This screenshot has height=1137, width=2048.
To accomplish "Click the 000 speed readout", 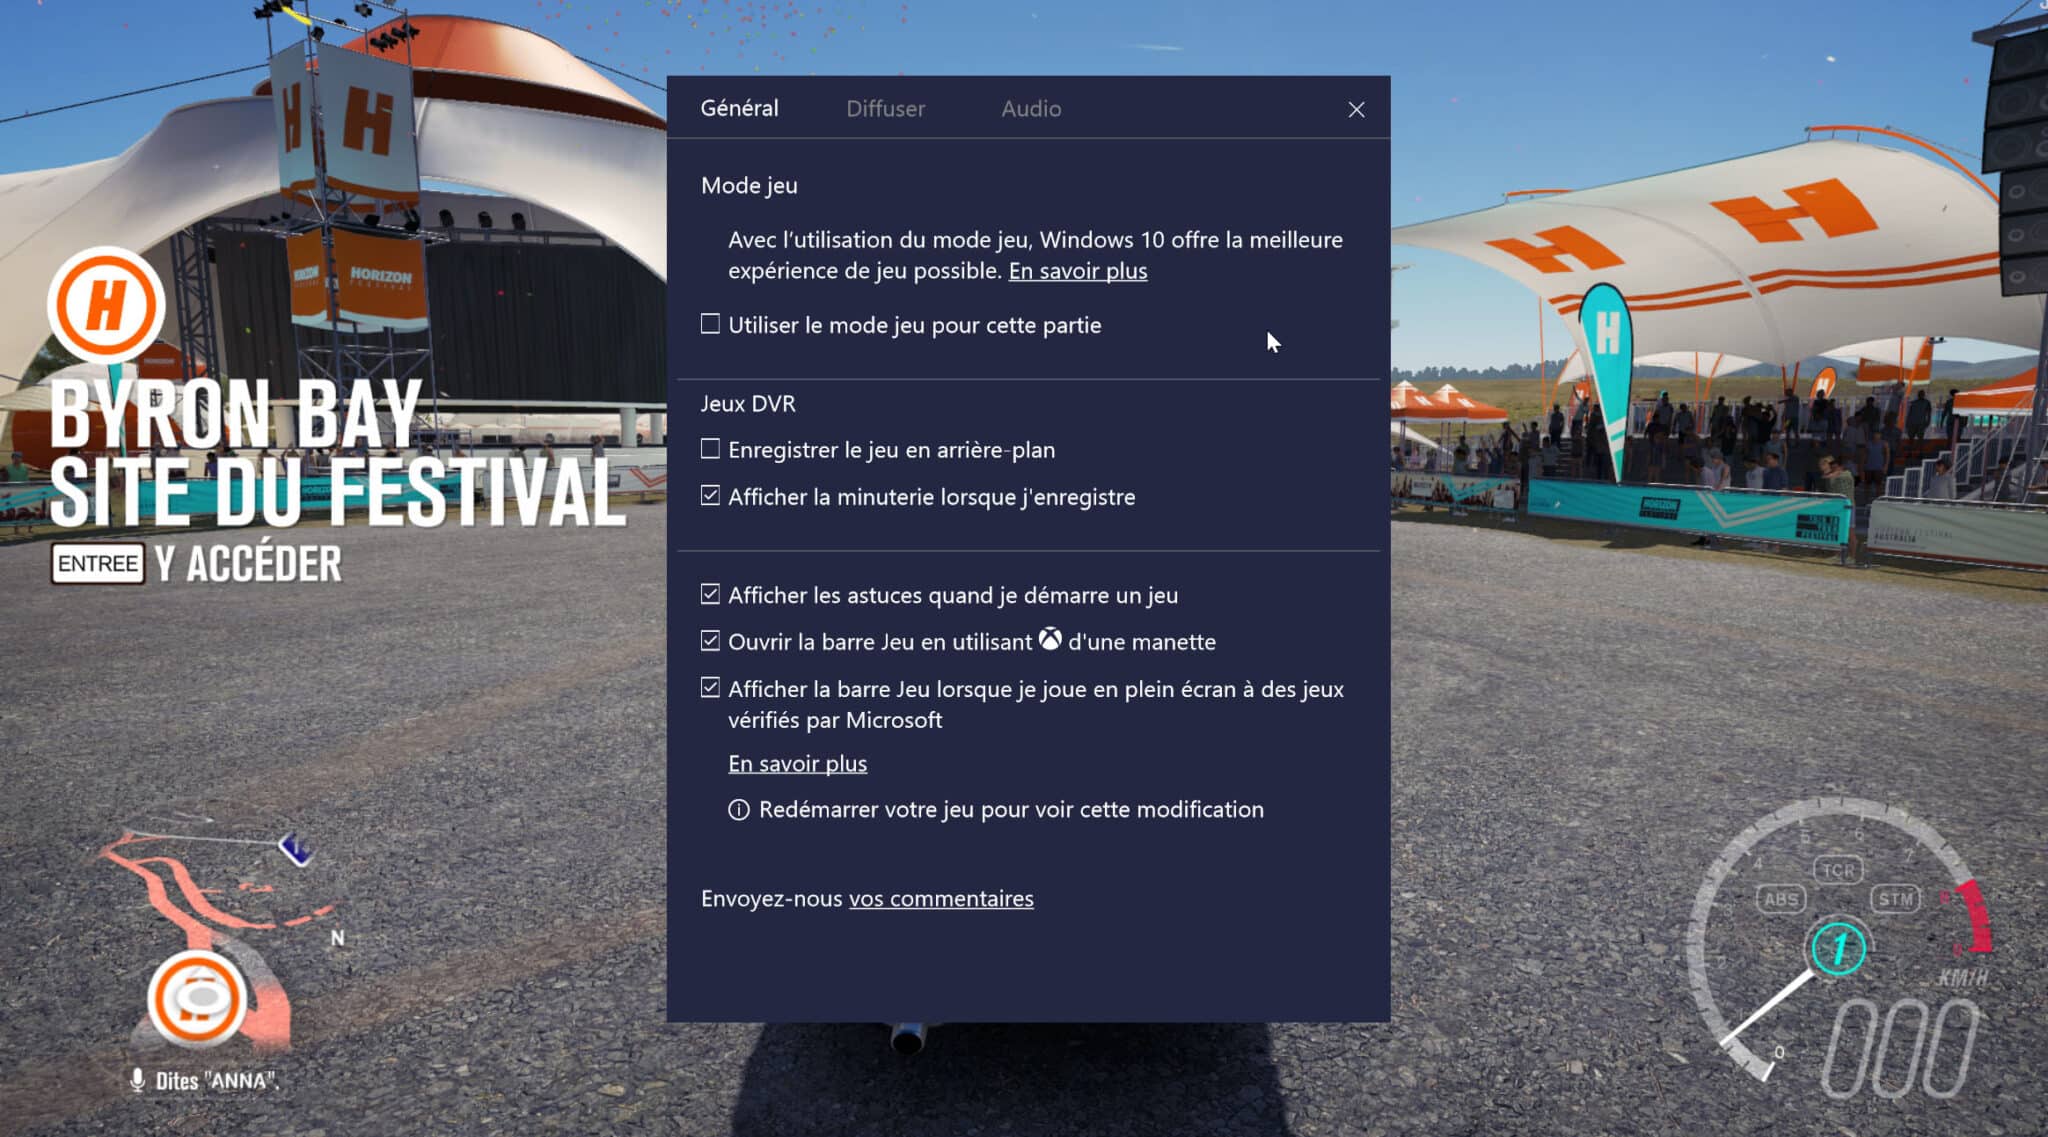I will click(x=1899, y=1048).
